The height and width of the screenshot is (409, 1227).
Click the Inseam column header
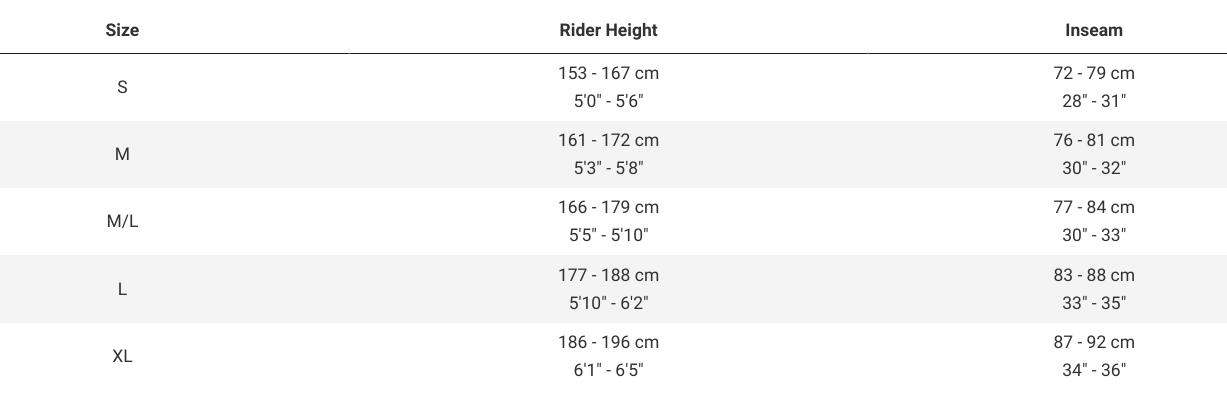pyautogui.click(x=1094, y=30)
